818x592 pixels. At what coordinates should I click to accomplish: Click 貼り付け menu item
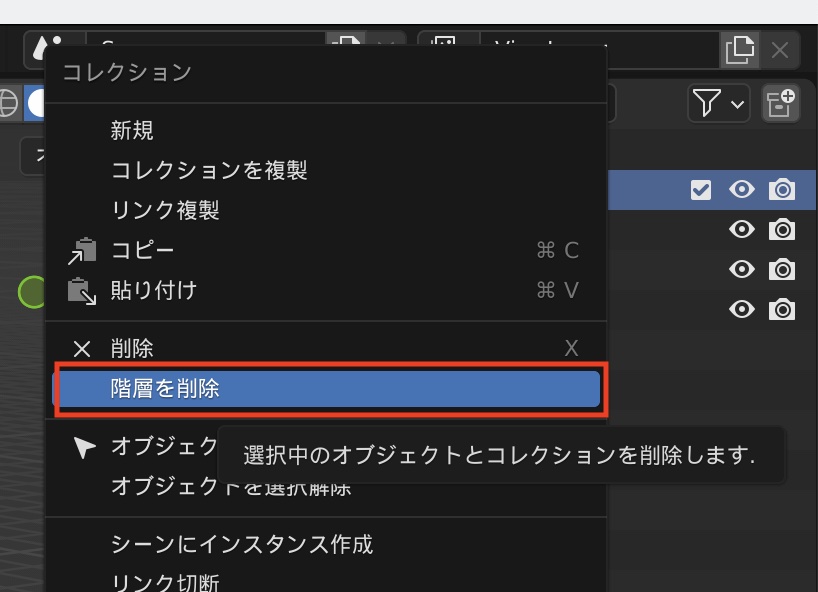pyautogui.click(x=153, y=291)
